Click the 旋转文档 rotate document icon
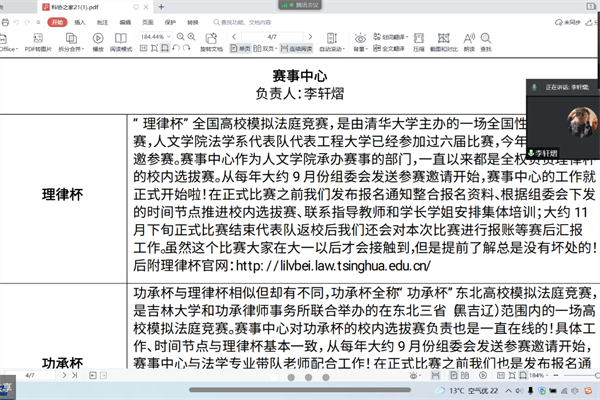This screenshot has height=400, width=600. pos(211,40)
